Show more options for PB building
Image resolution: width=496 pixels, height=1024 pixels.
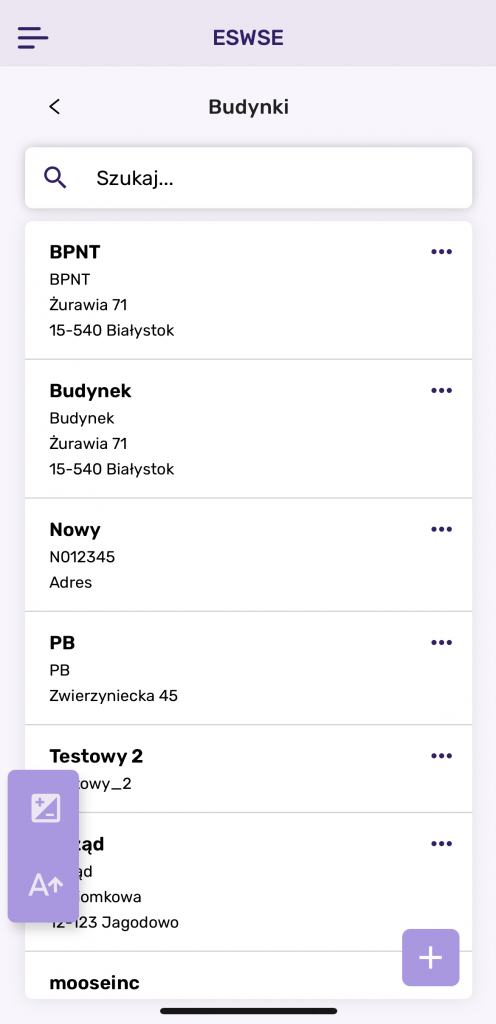point(441,643)
